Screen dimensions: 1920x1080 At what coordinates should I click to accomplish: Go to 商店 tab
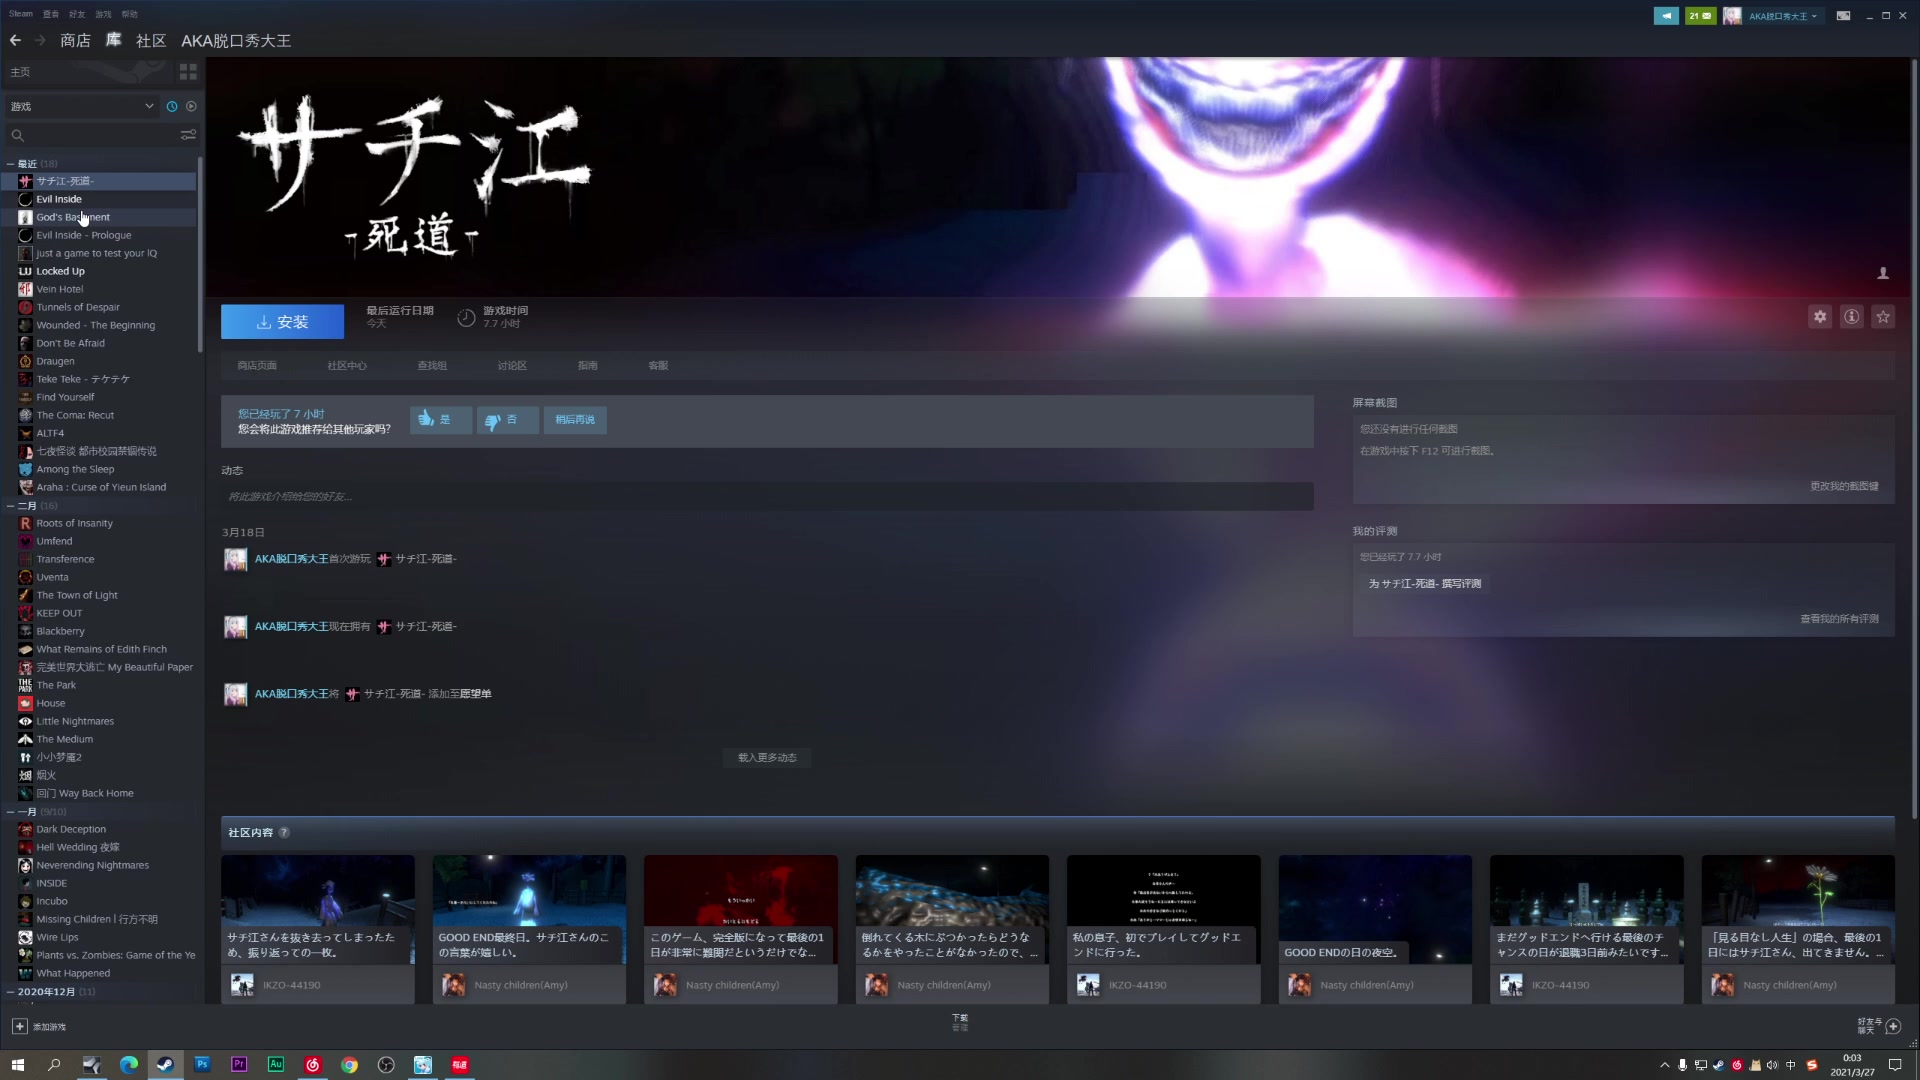coord(75,41)
